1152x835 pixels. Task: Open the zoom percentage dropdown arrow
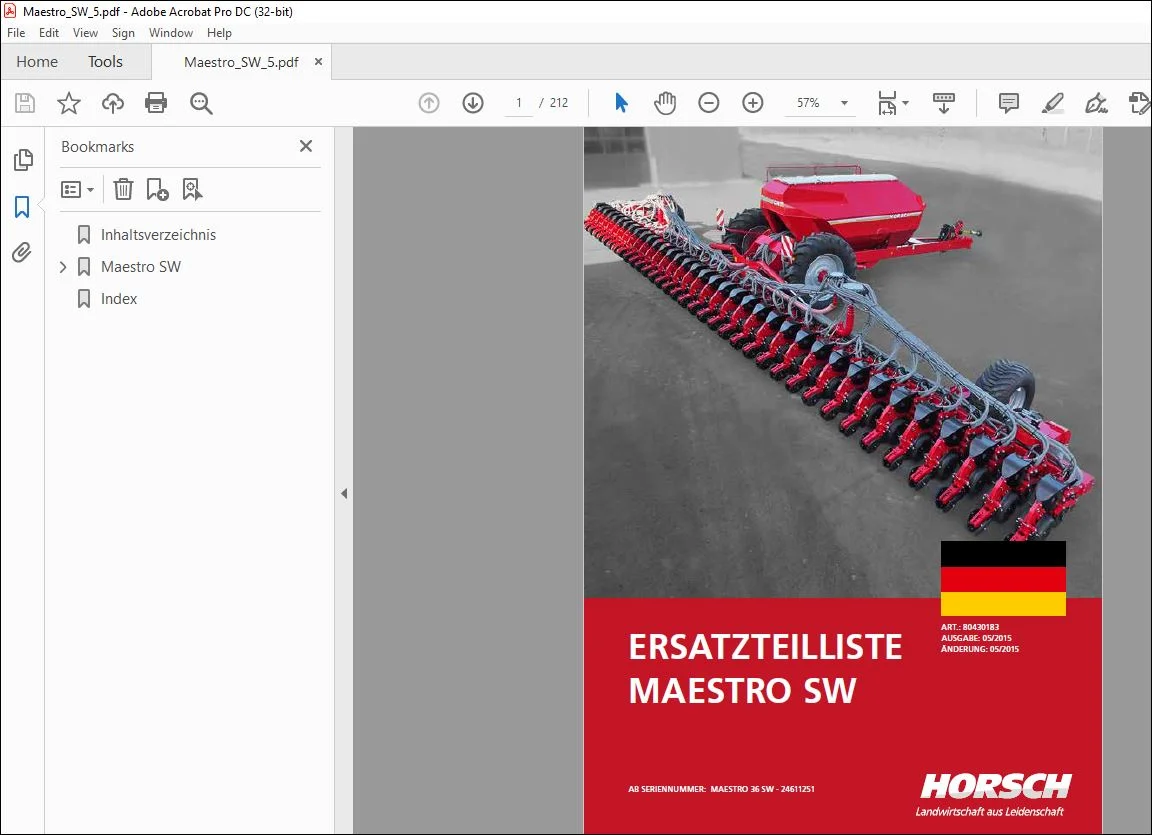[x=844, y=103]
